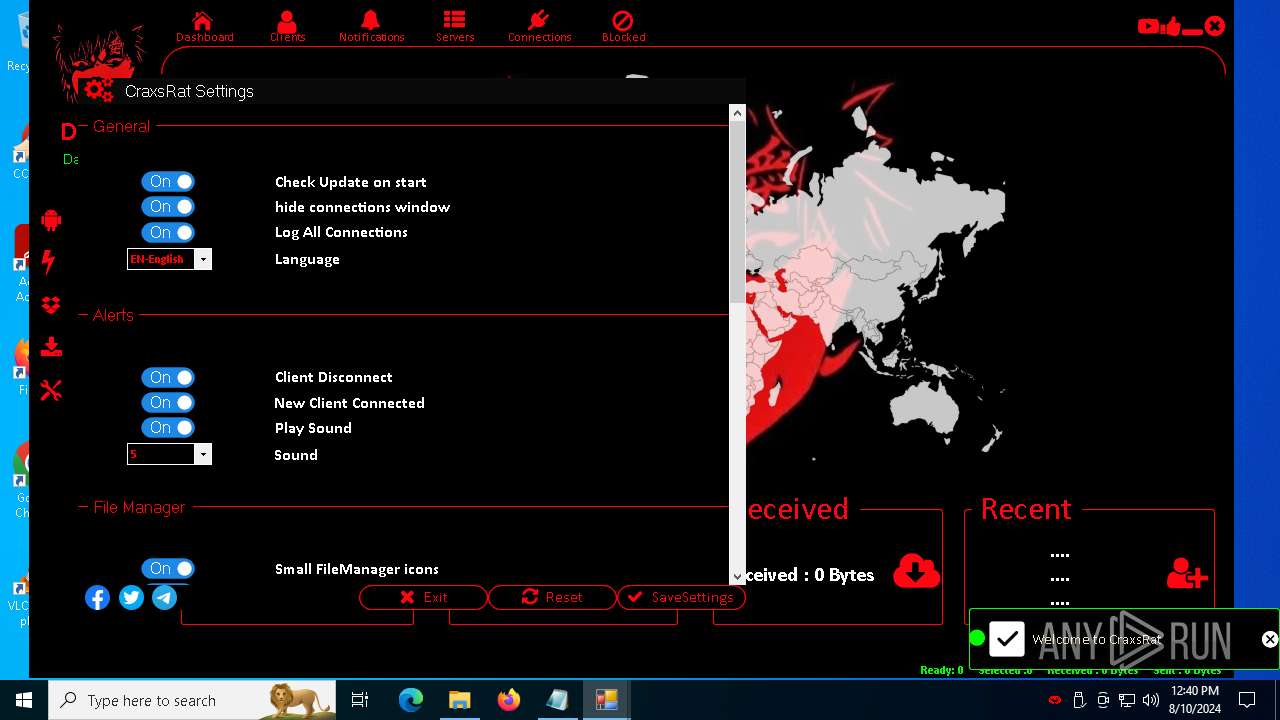Dismiss the Welcome to CraxsRat notification
The image size is (1280, 720).
pos(1269,639)
